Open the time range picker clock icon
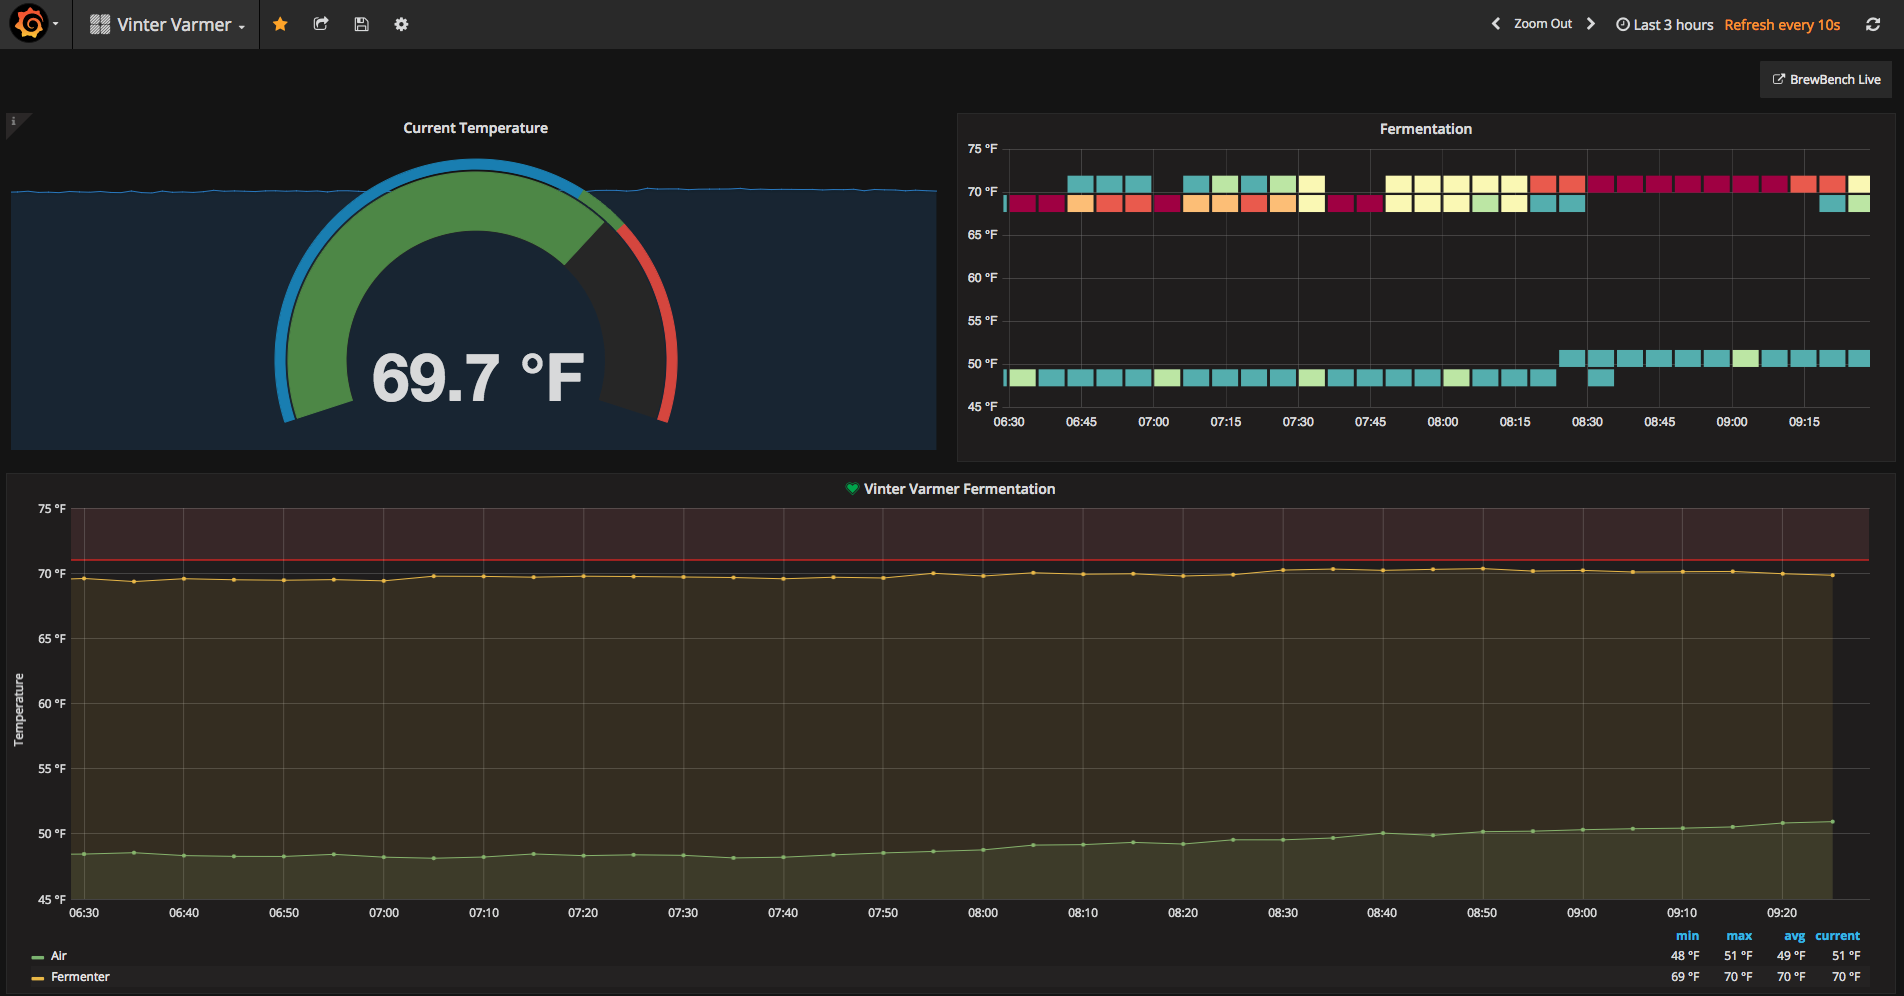 (1622, 23)
